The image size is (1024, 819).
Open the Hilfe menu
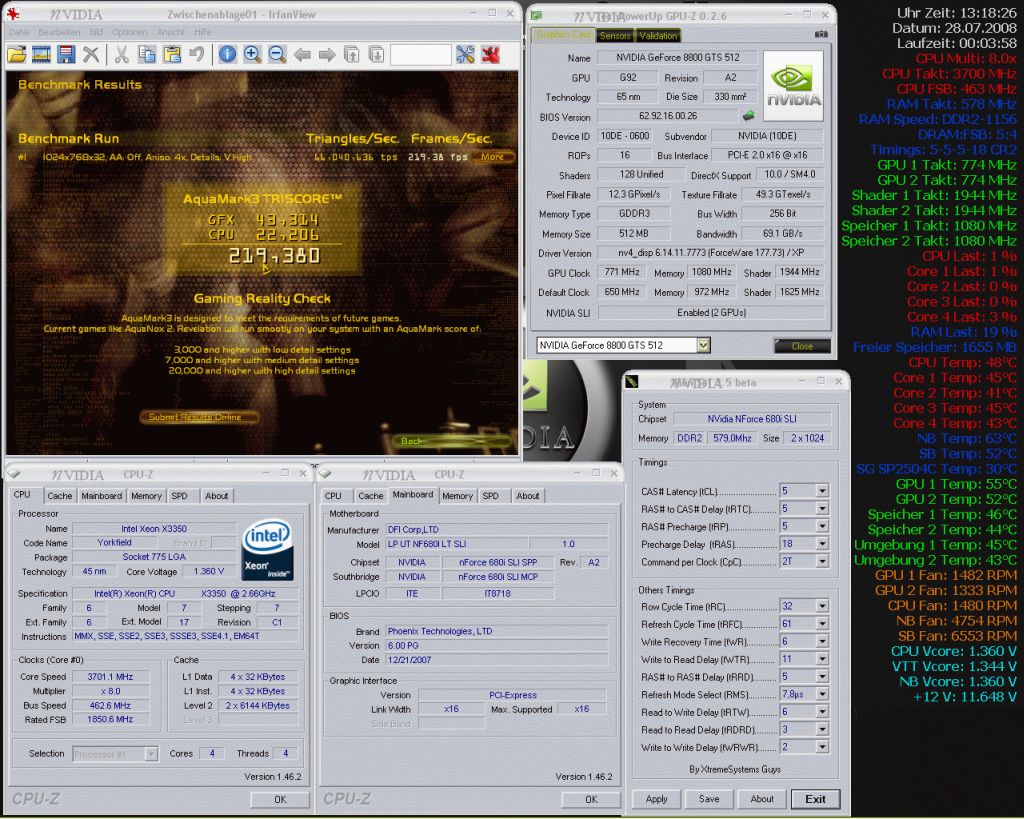point(202,31)
